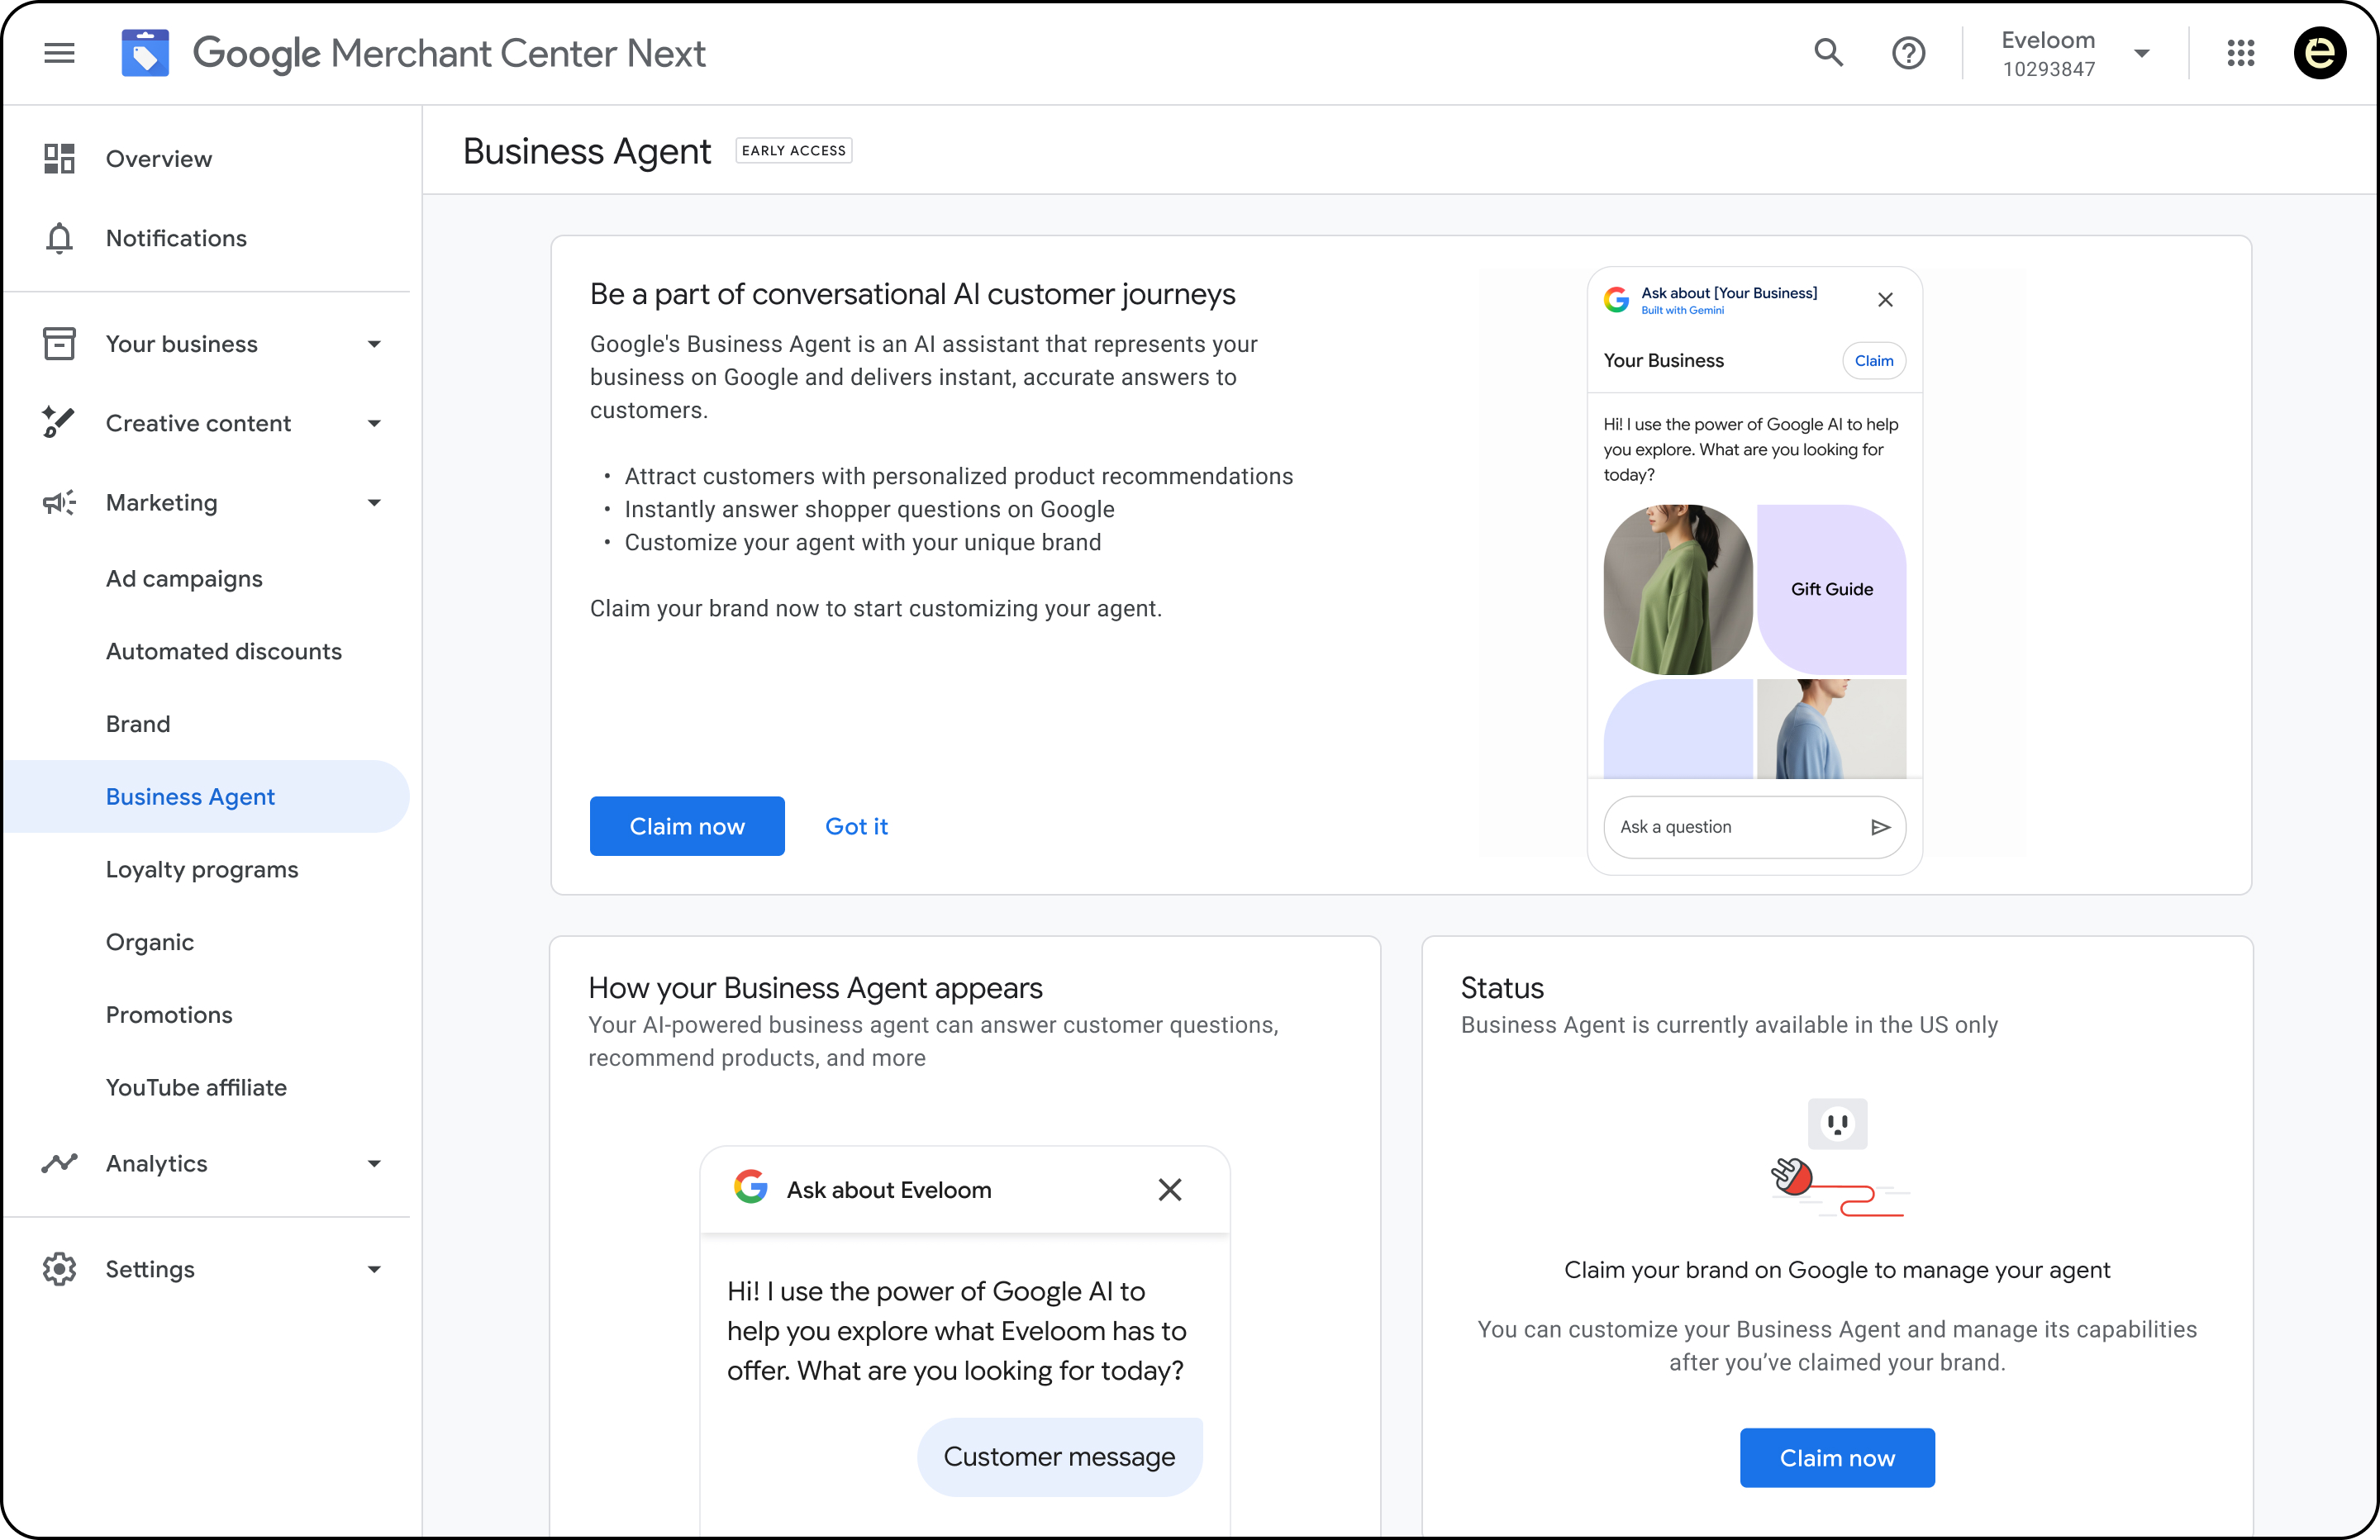Close the Ask about Eveloom preview chat
Screen dimensions: 2380x1540
tap(1169, 1189)
